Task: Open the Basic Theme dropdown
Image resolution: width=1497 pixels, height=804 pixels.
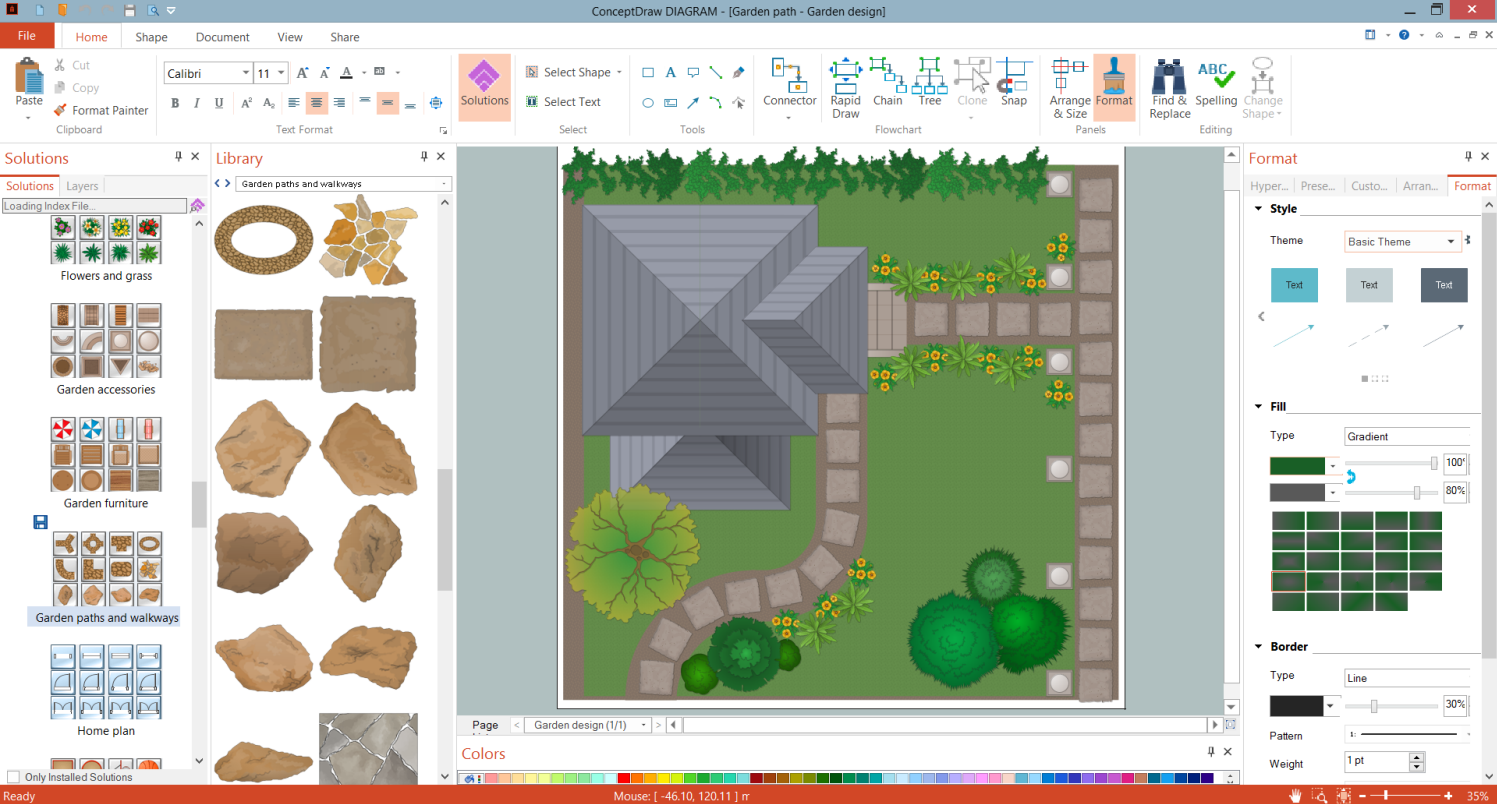Action: point(1402,242)
